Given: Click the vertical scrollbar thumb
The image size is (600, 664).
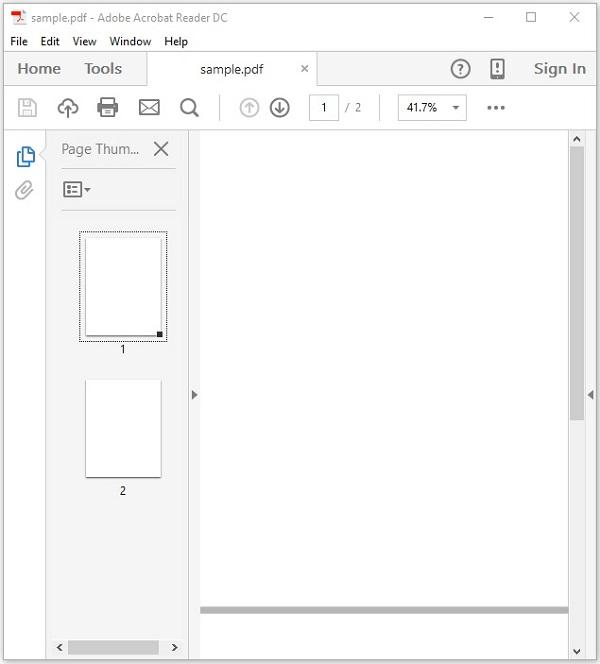Looking at the screenshot, I should 577,283.
